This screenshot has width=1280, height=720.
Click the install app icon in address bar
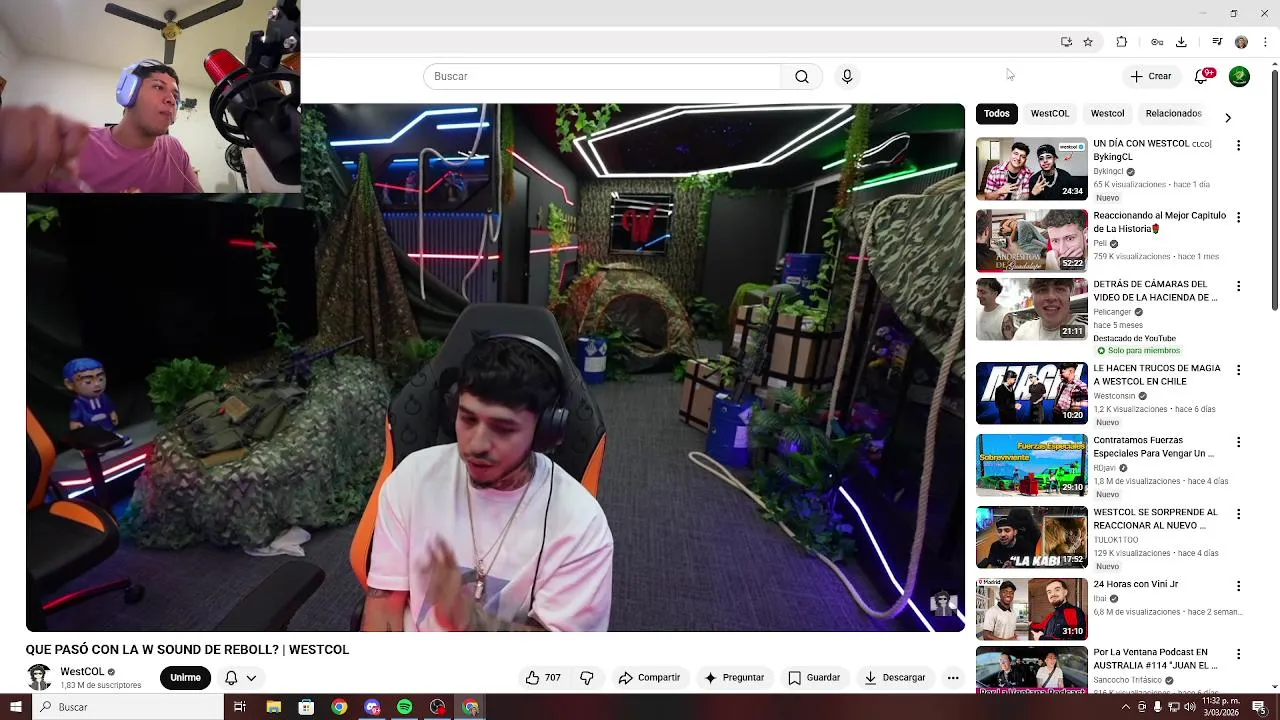click(x=1066, y=42)
